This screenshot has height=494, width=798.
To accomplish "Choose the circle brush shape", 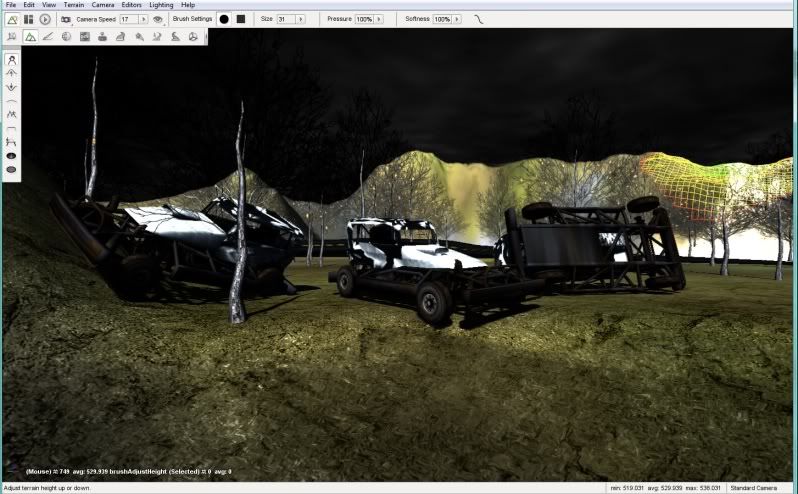I will pos(224,19).
